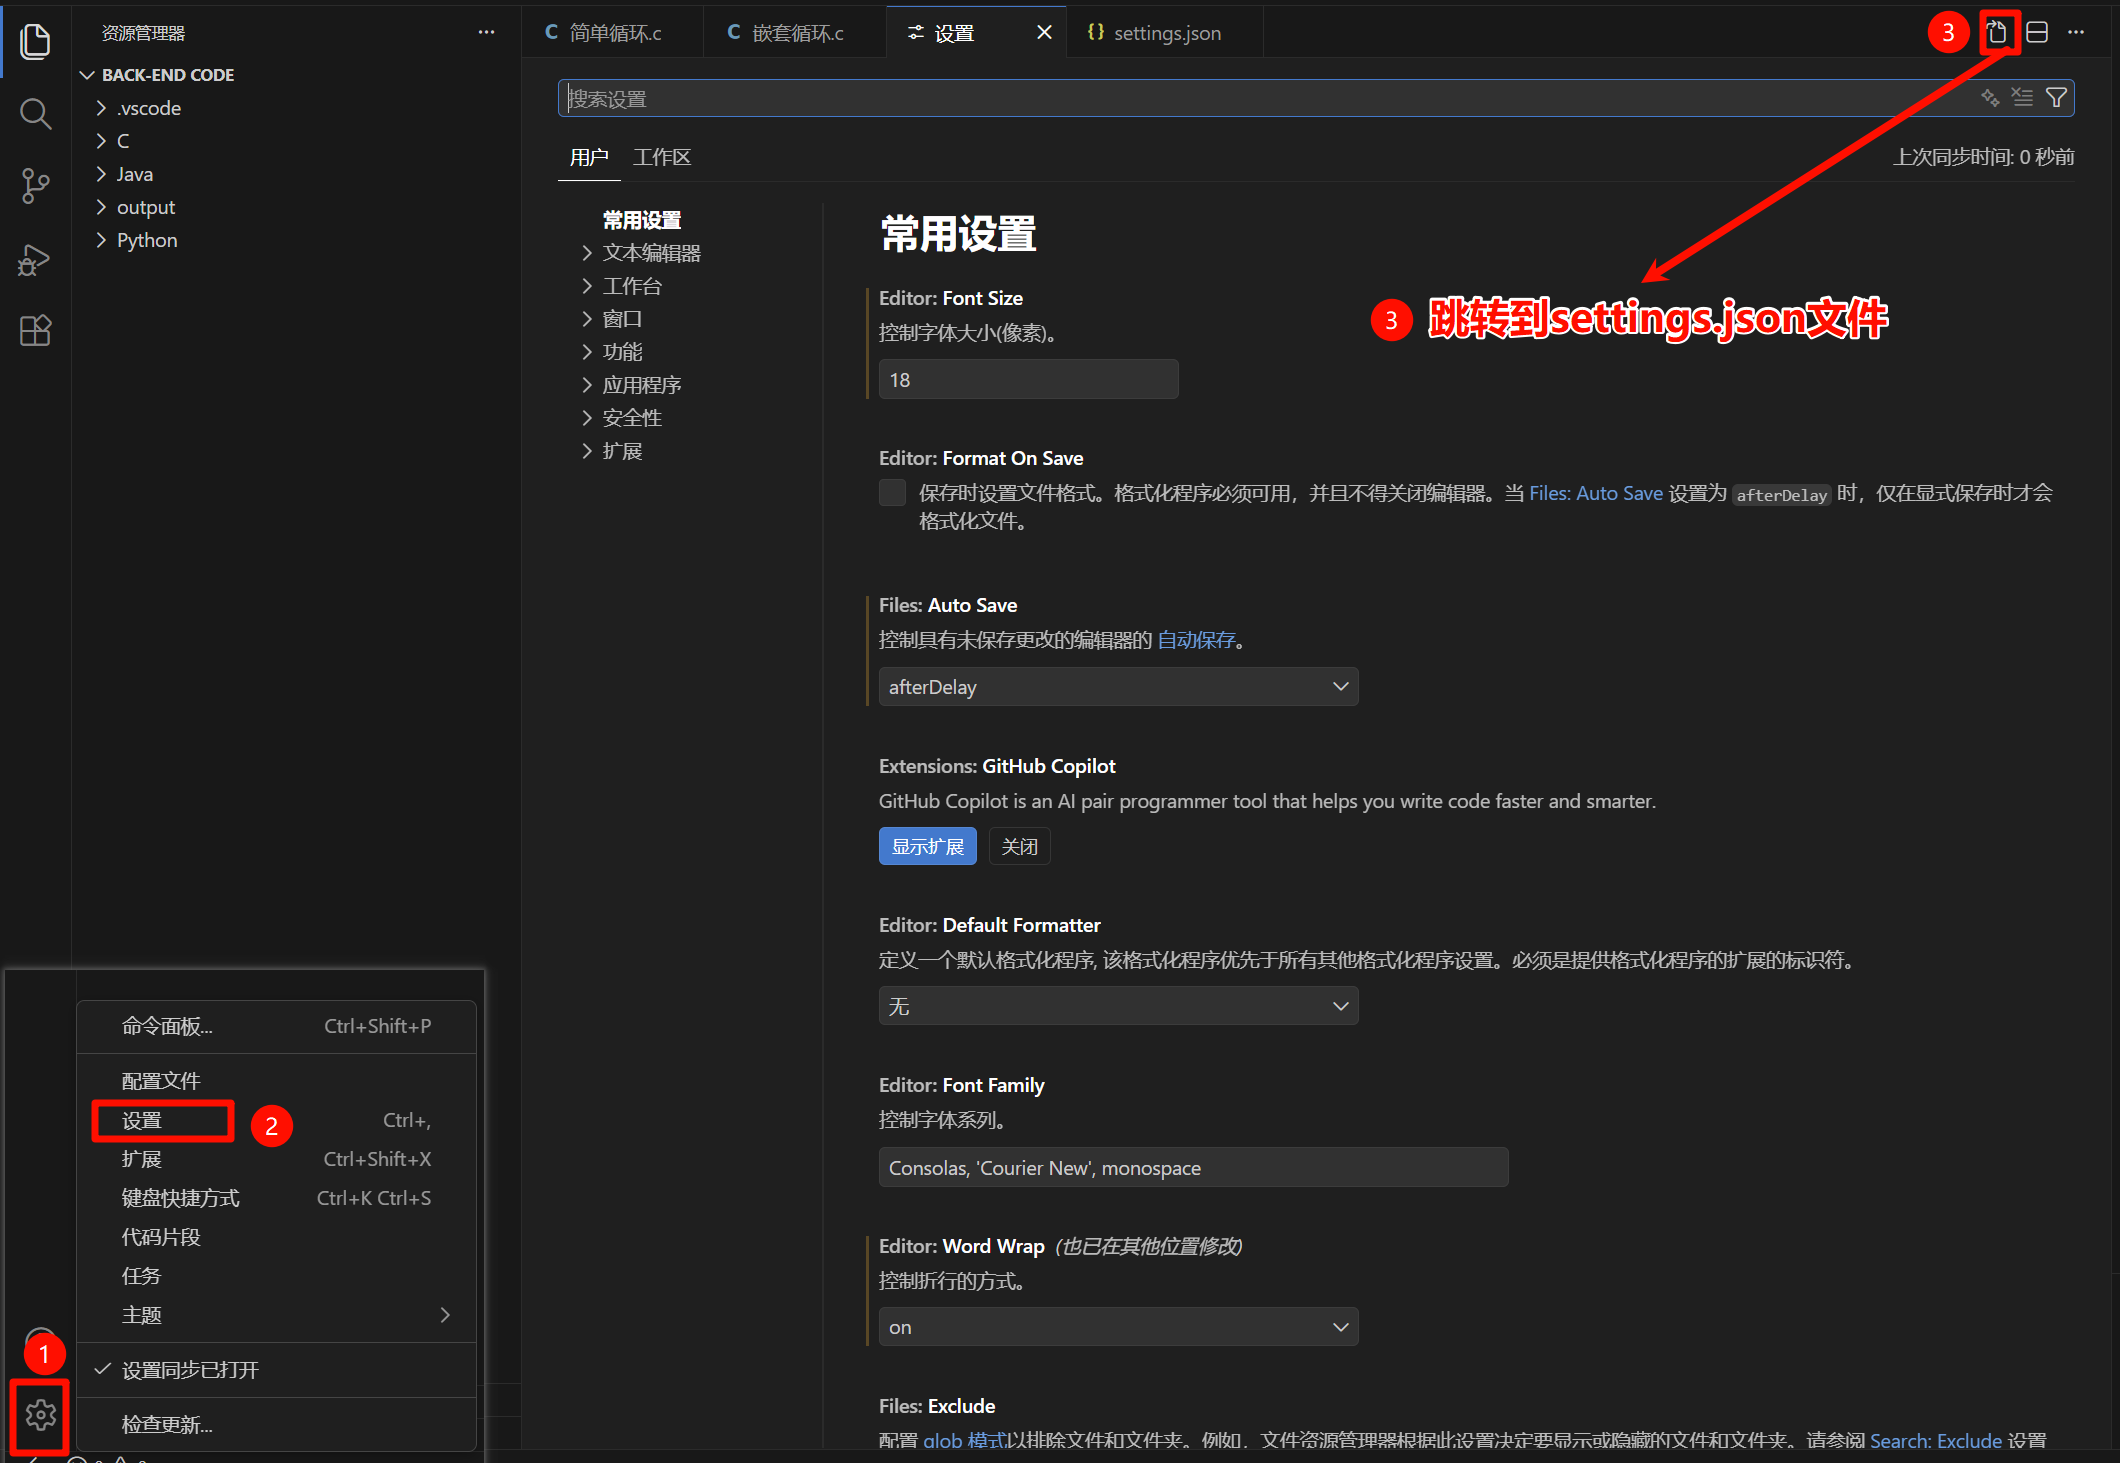Screen dimensions: 2120x1463
Task: Click the Manage gear icon
Action: [40, 1415]
